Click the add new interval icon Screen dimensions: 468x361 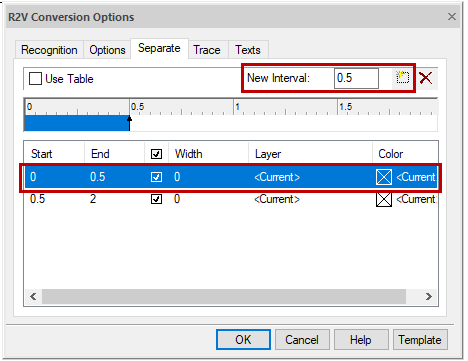[x=402, y=78]
